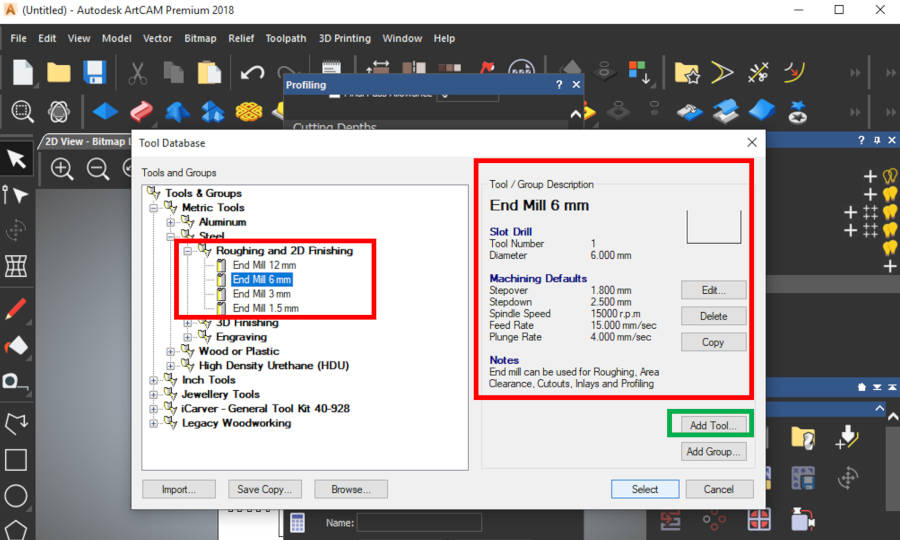Click the Import... button
This screenshot has height=540, width=900.
179,490
